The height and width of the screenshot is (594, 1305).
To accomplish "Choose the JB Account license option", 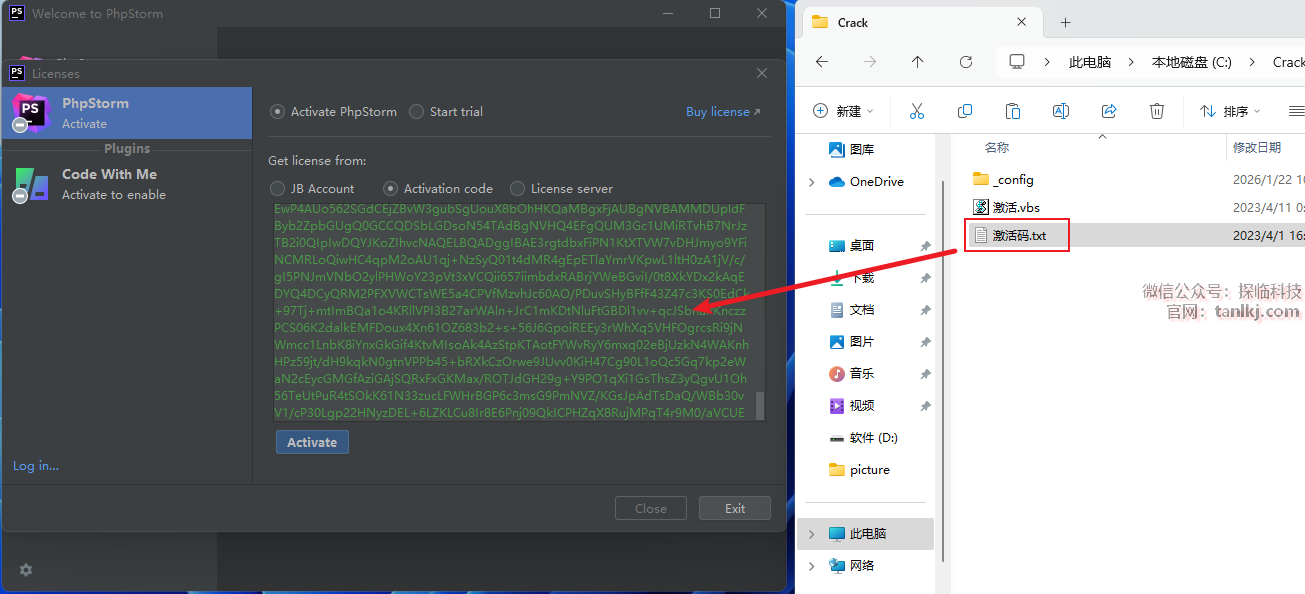I will [x=278, y=189].
